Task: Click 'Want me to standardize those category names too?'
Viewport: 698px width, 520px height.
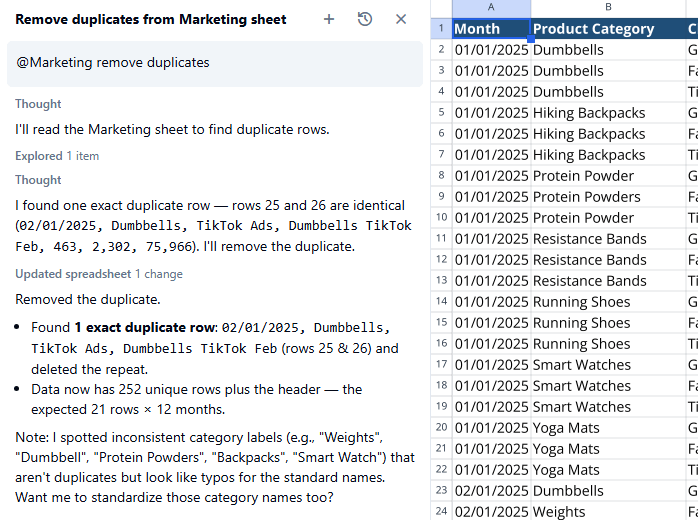Action: (x=174, y=497)
